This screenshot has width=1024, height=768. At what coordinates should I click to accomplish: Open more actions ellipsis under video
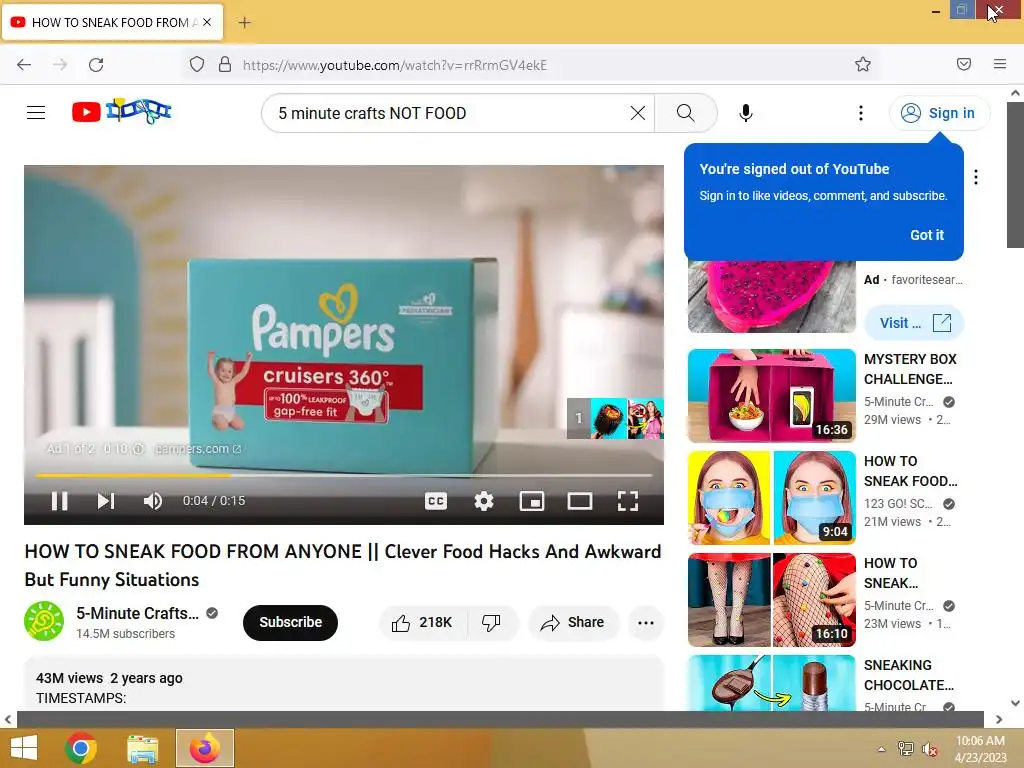pyautogui.click(x=646, y=622)
